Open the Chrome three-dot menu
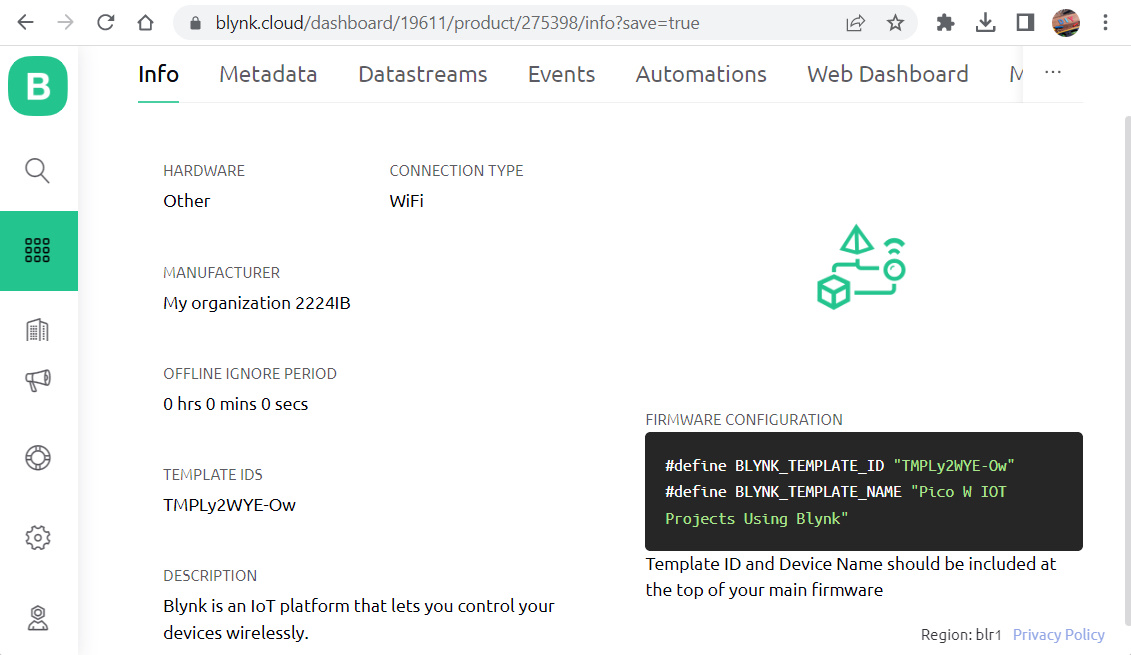1131x655 pixels. pos(1105,23)
